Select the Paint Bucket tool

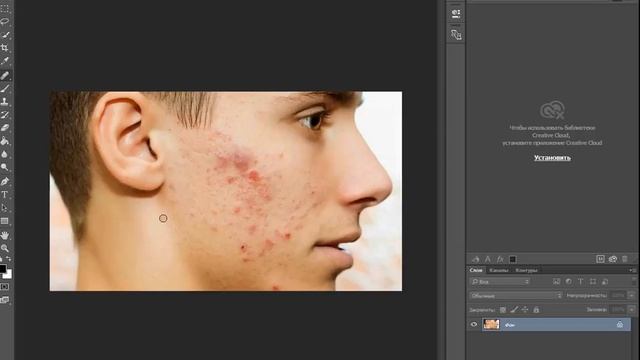(x=4, y=141)
